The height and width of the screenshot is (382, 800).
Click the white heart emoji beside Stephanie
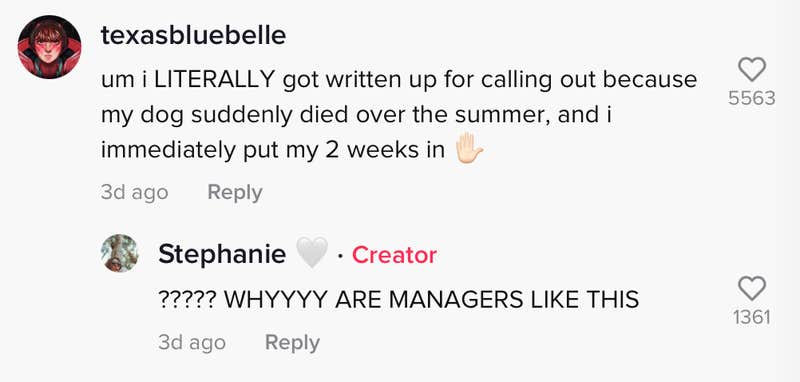click(x=311, y=253)
